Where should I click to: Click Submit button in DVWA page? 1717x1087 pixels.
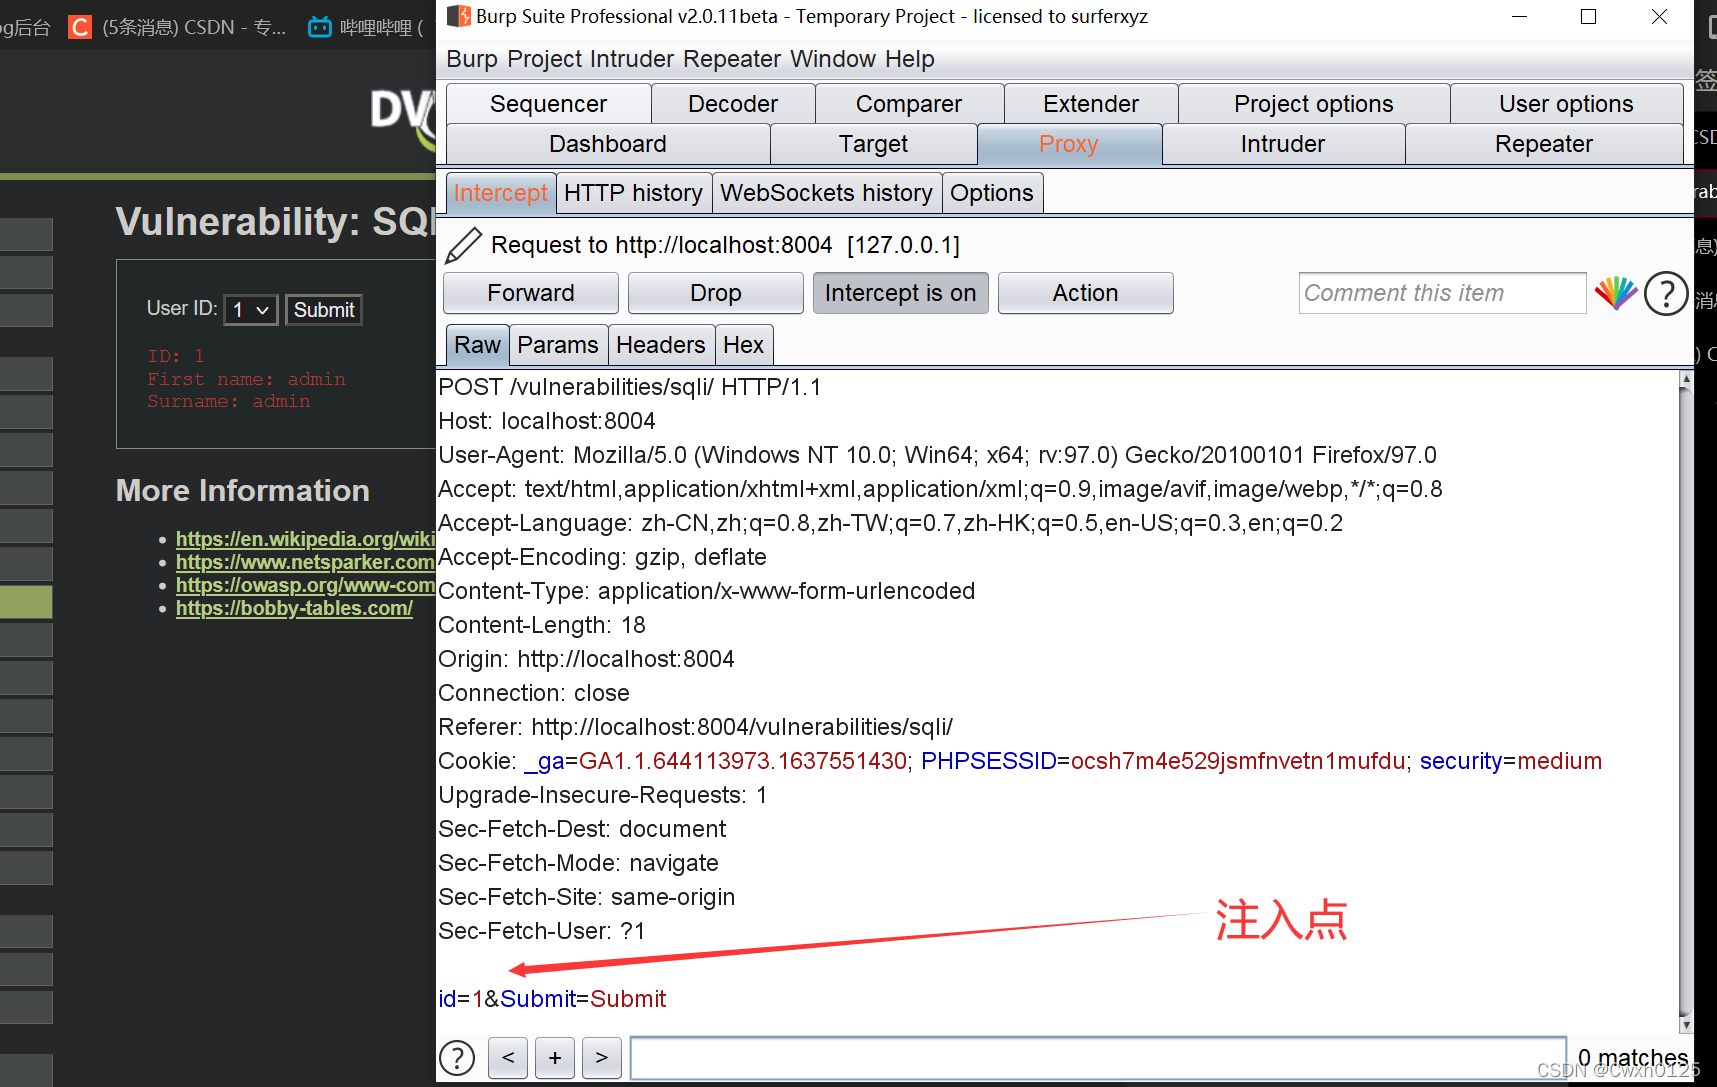[x=324, y=310]
